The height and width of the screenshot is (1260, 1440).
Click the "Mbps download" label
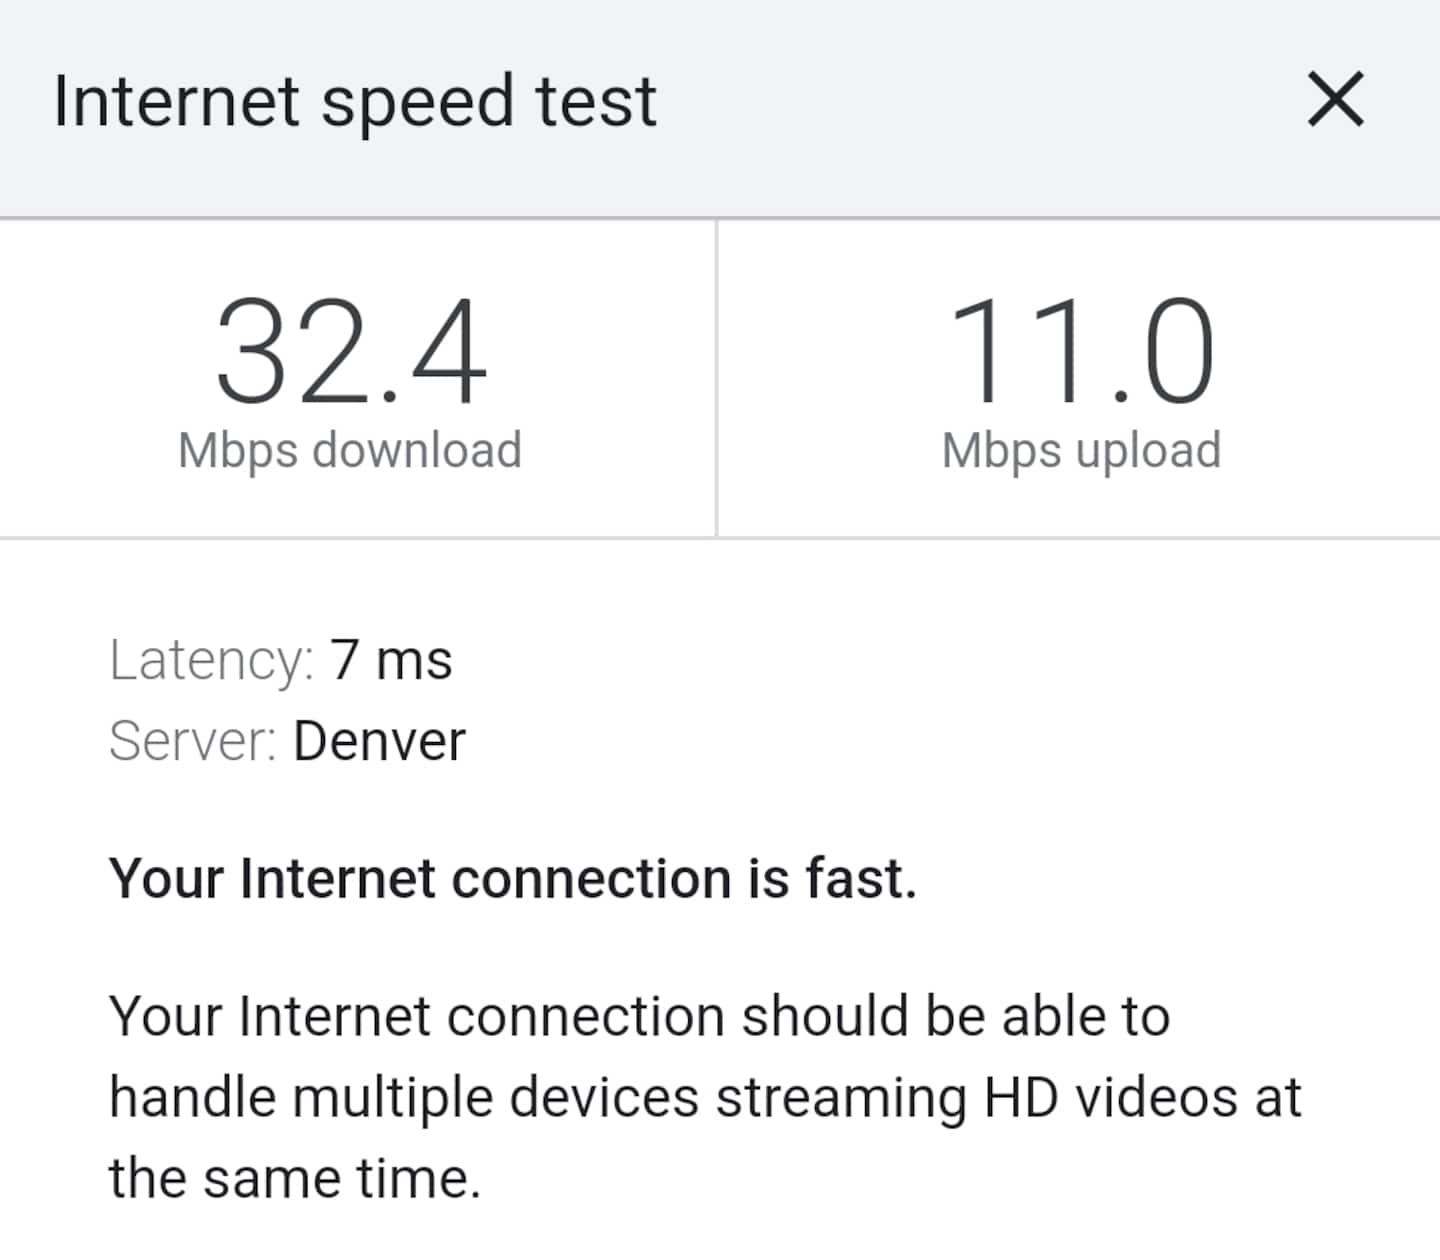[x=350, y=450]
